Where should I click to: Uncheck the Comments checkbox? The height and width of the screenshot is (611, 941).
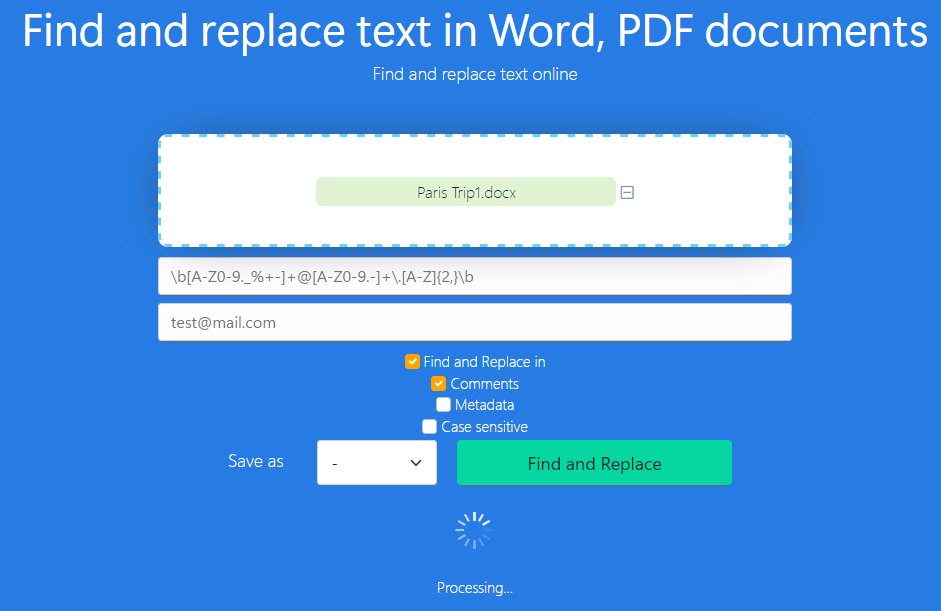(x=438, y=384)
